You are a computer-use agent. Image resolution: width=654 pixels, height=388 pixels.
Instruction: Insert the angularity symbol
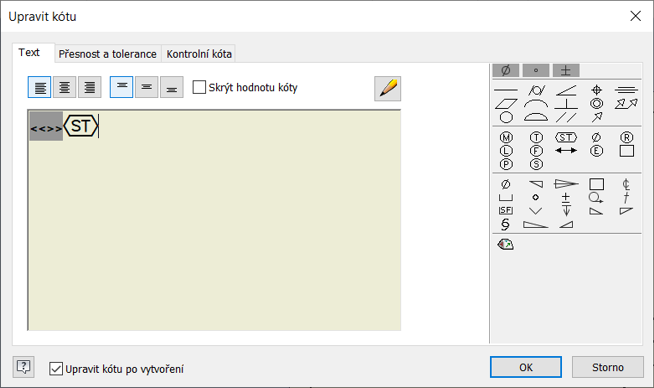coord(566,90)
